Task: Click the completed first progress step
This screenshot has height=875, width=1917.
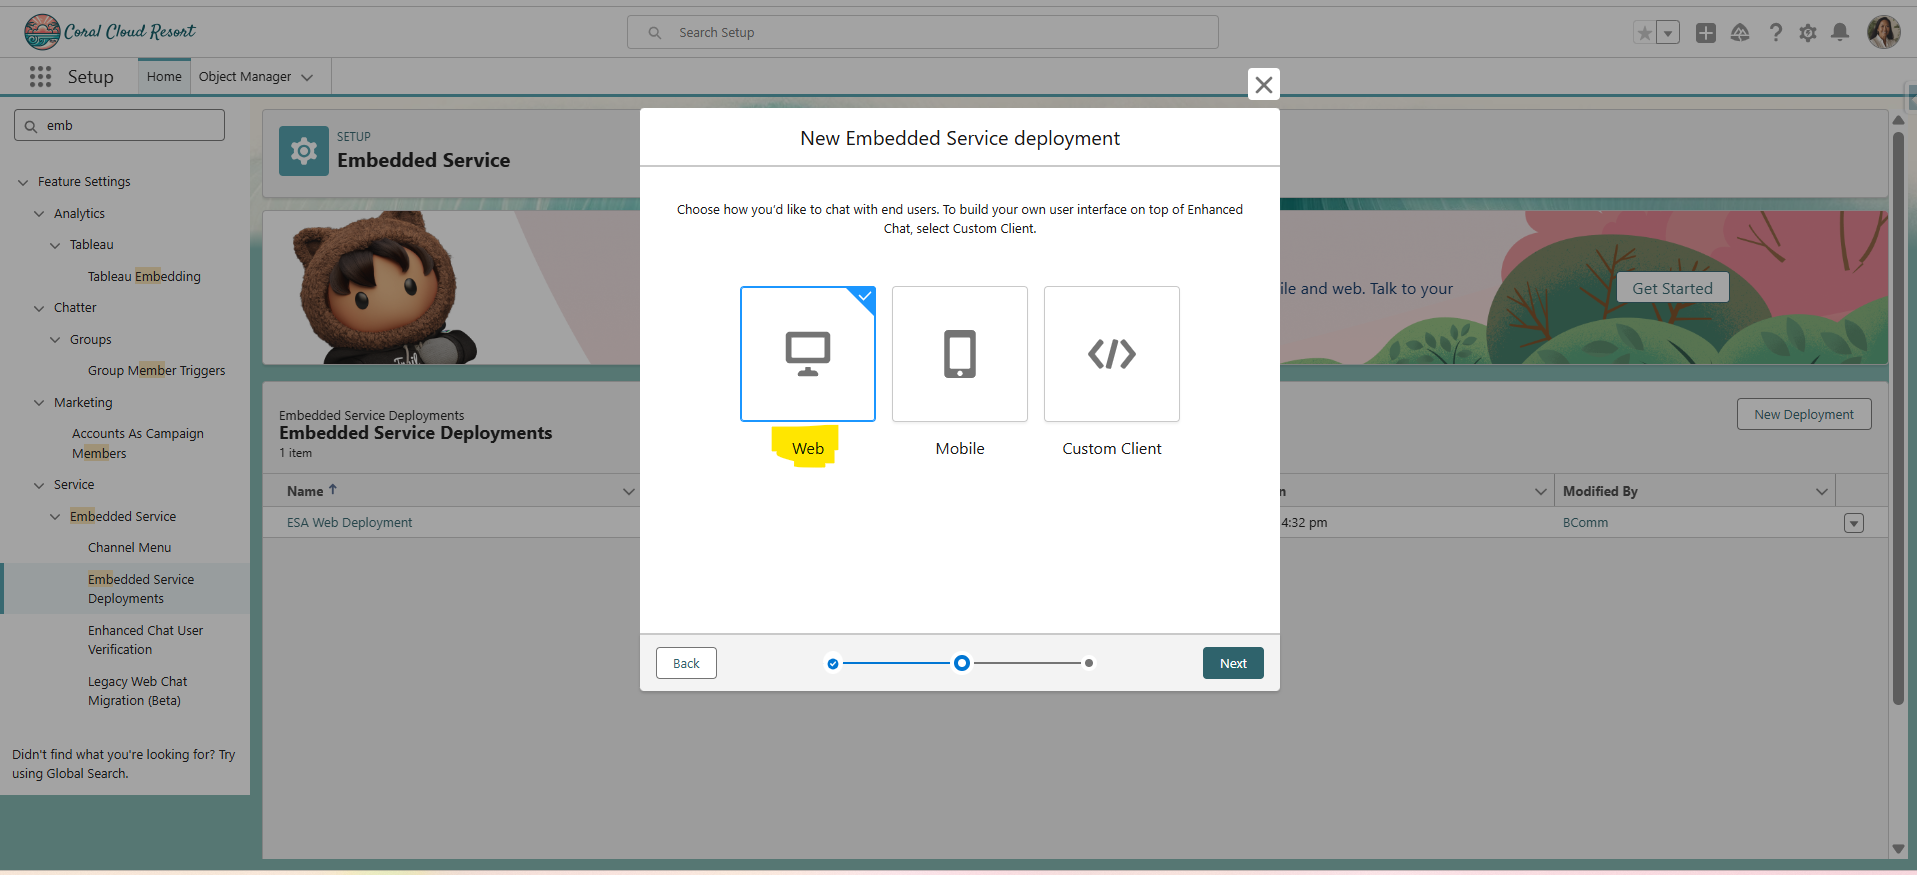Action: (x=833, y=663)
